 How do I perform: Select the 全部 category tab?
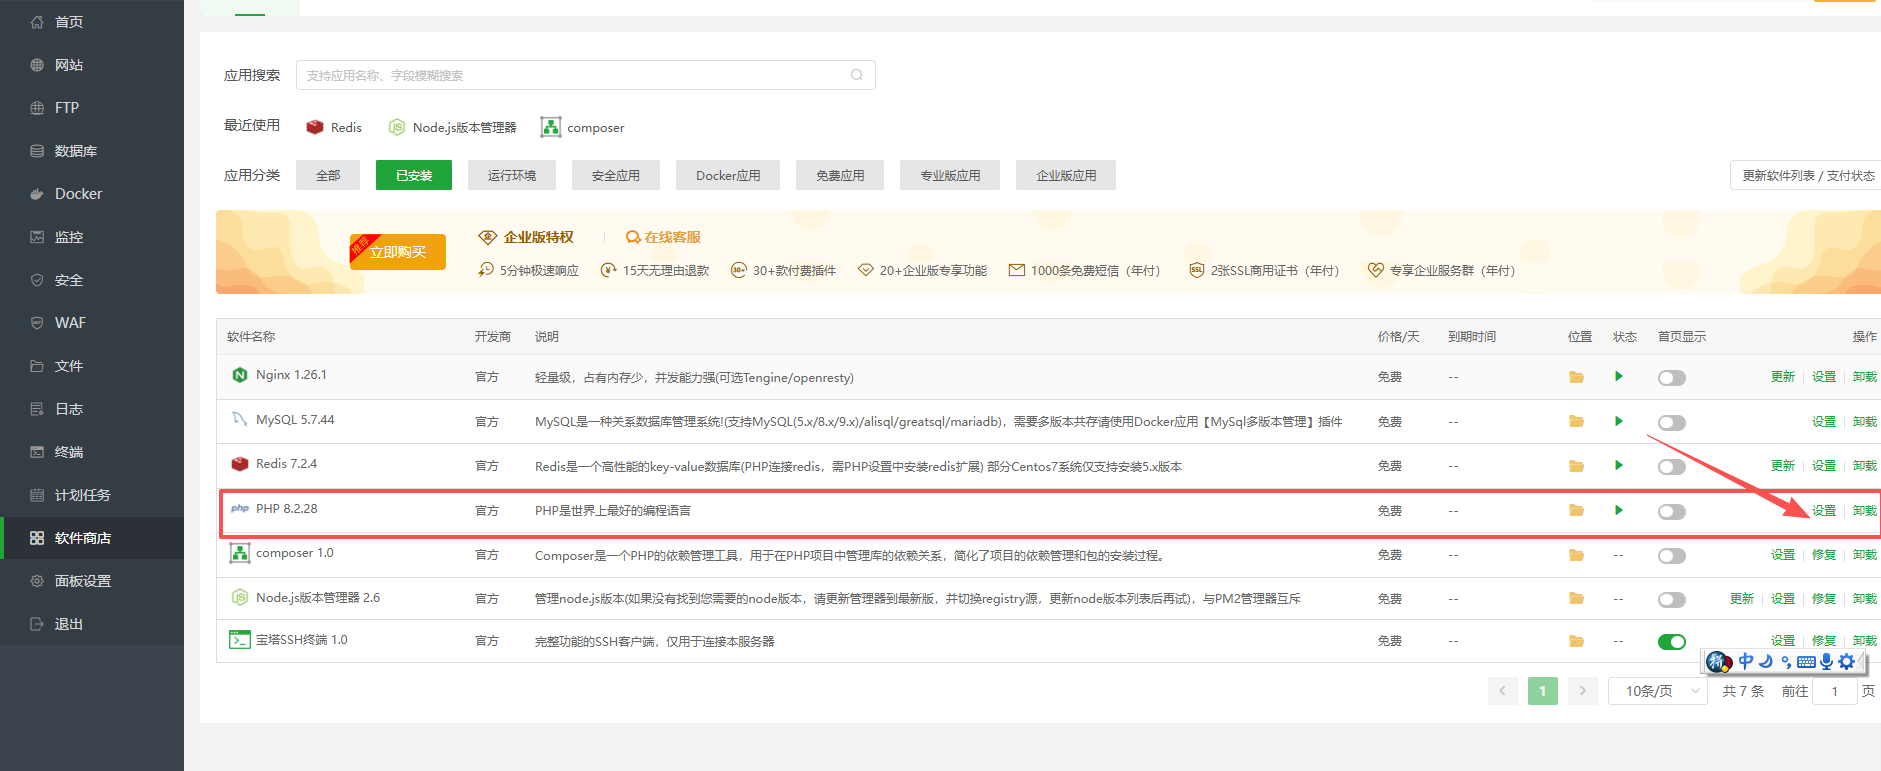(328, 175)
